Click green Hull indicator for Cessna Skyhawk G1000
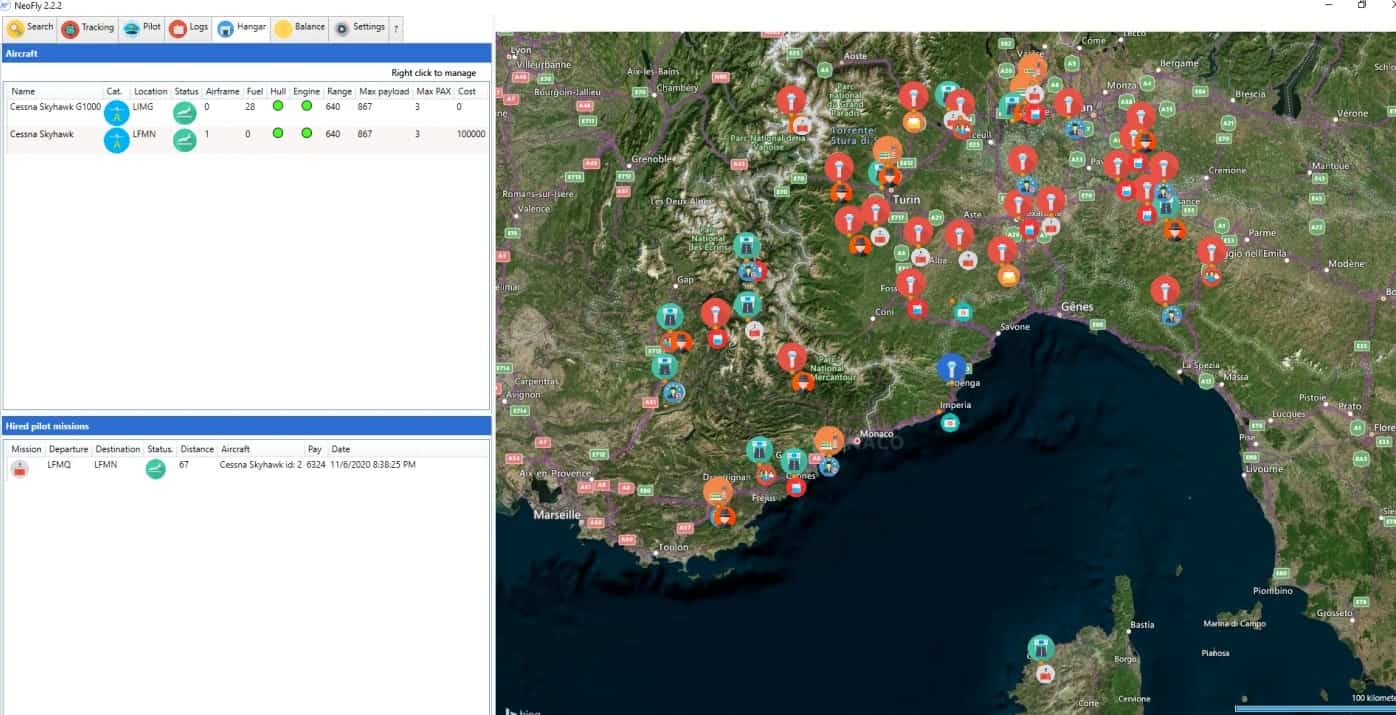 [278, 106]
